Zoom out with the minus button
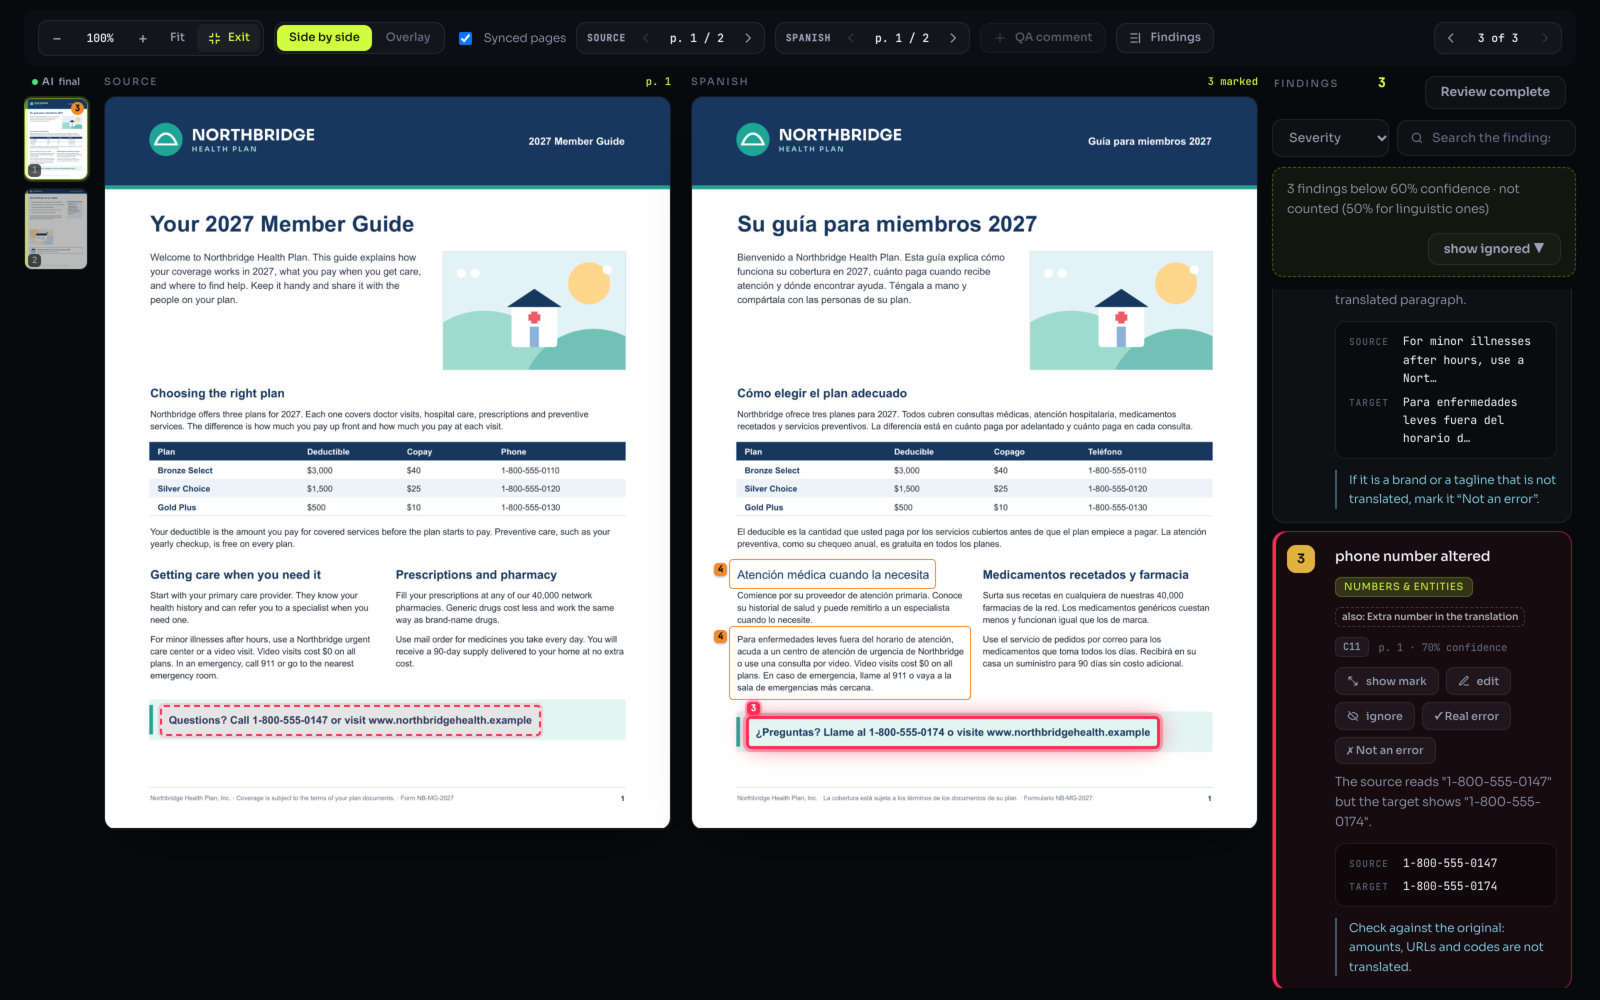The image size is (1600, 1000). click(57, 38)
